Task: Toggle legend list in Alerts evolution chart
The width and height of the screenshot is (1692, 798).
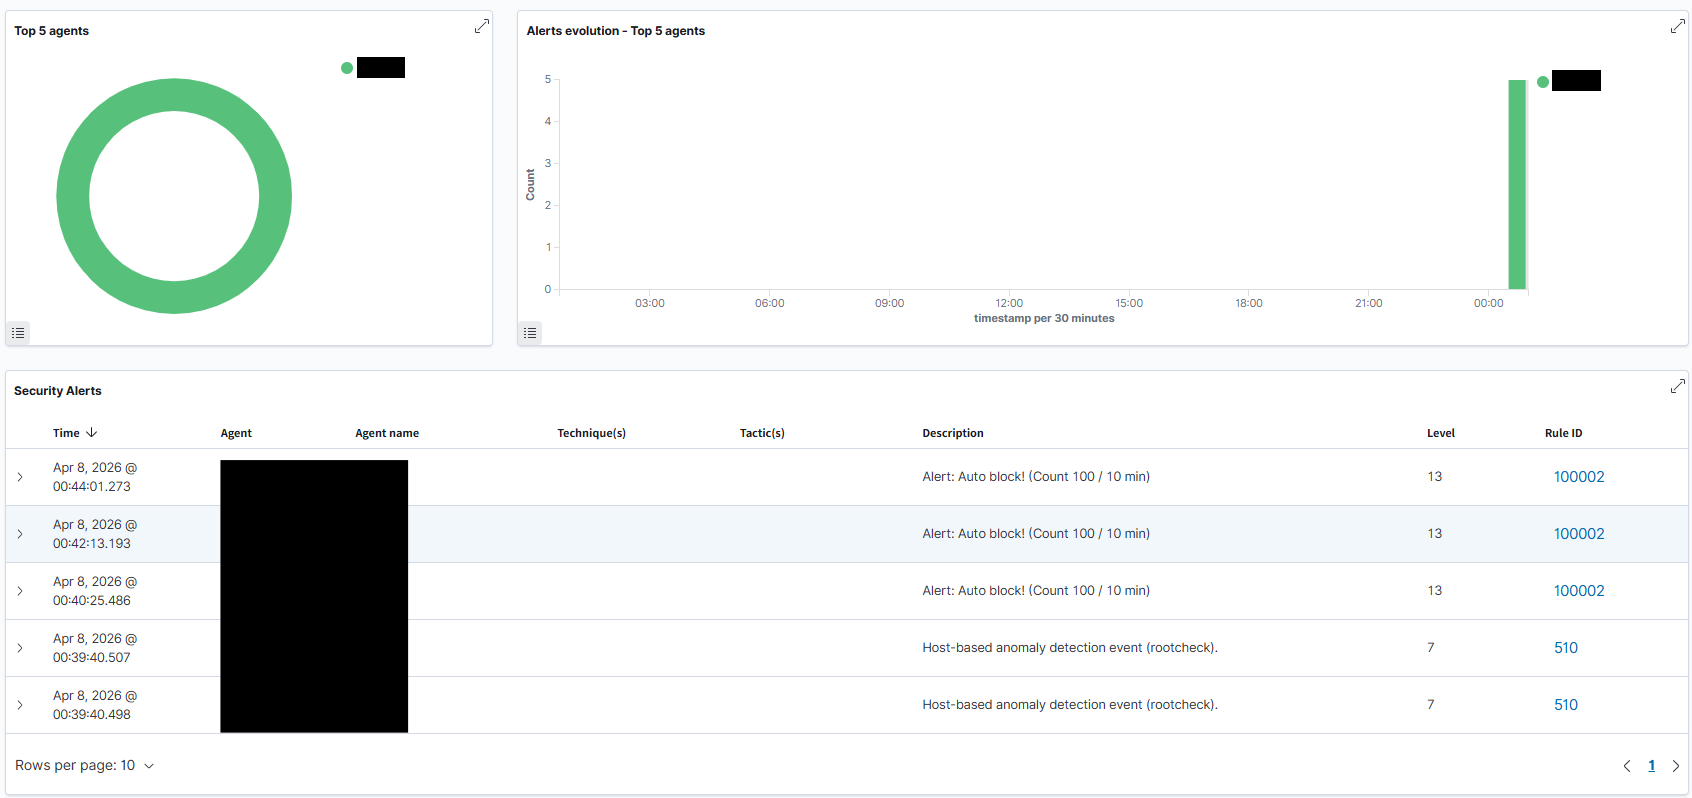Action: [530, 333]
